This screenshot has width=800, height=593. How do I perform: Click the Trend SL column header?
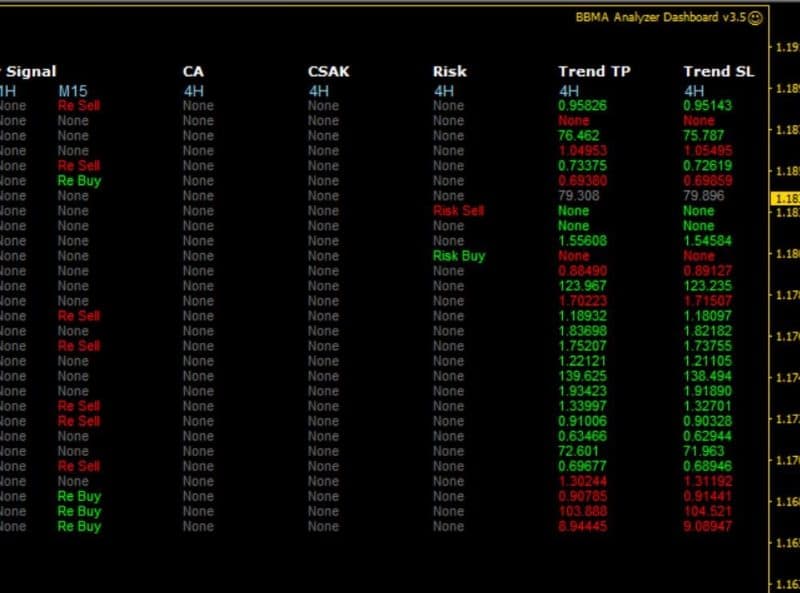point(718,71)
